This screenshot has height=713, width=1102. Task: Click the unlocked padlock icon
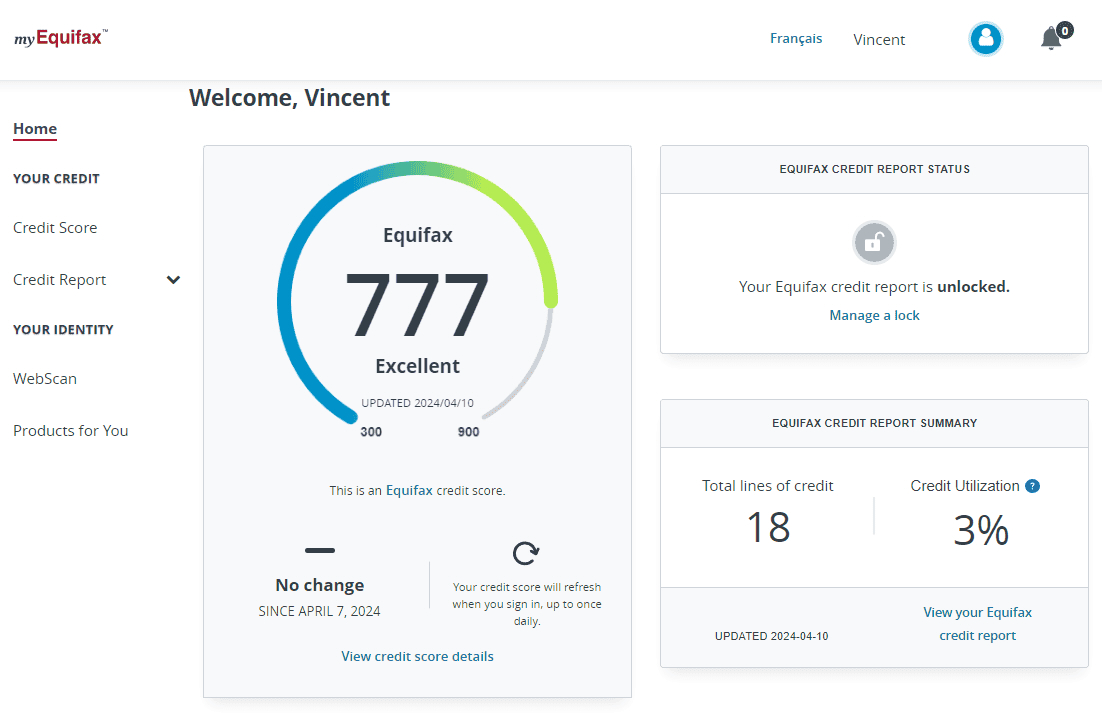873,242
